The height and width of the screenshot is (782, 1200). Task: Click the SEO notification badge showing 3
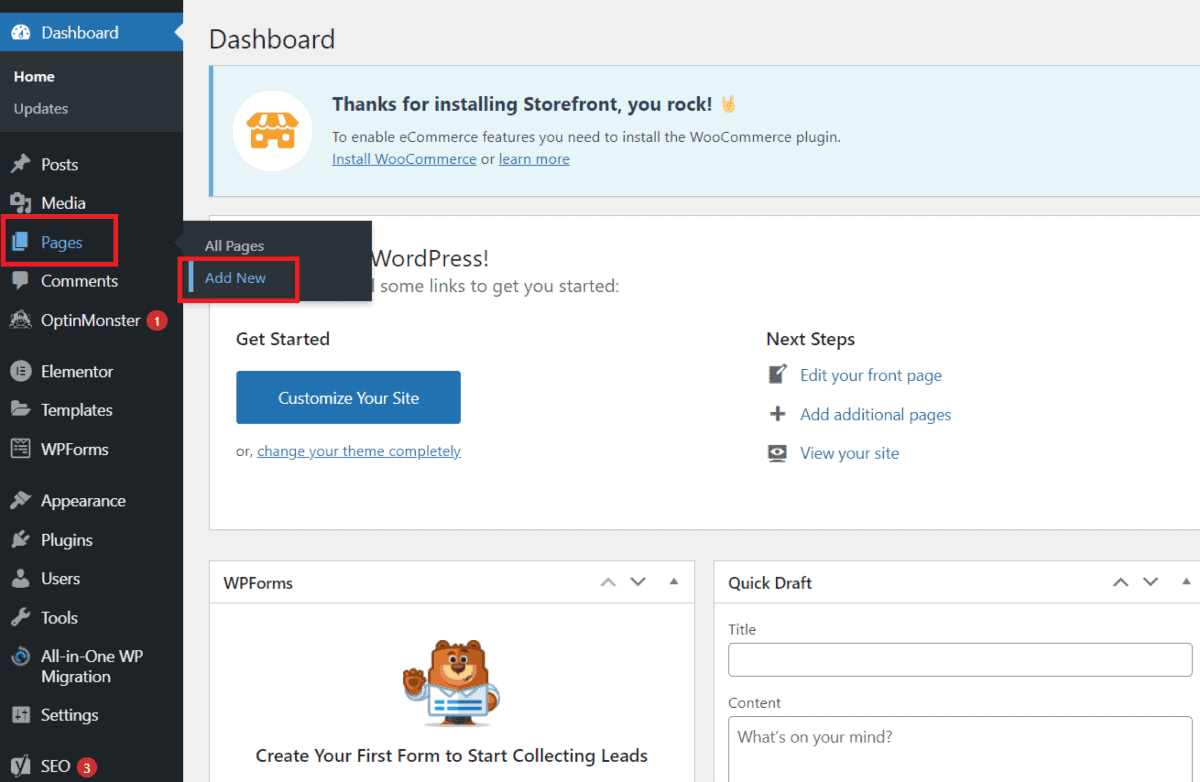[x=87, y=767]
